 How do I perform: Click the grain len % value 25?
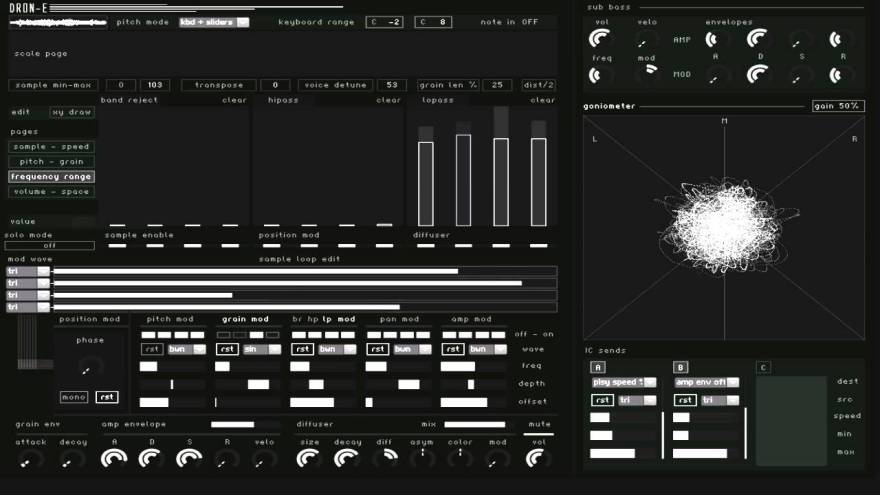pyautogui.click(x=497, y=85)
